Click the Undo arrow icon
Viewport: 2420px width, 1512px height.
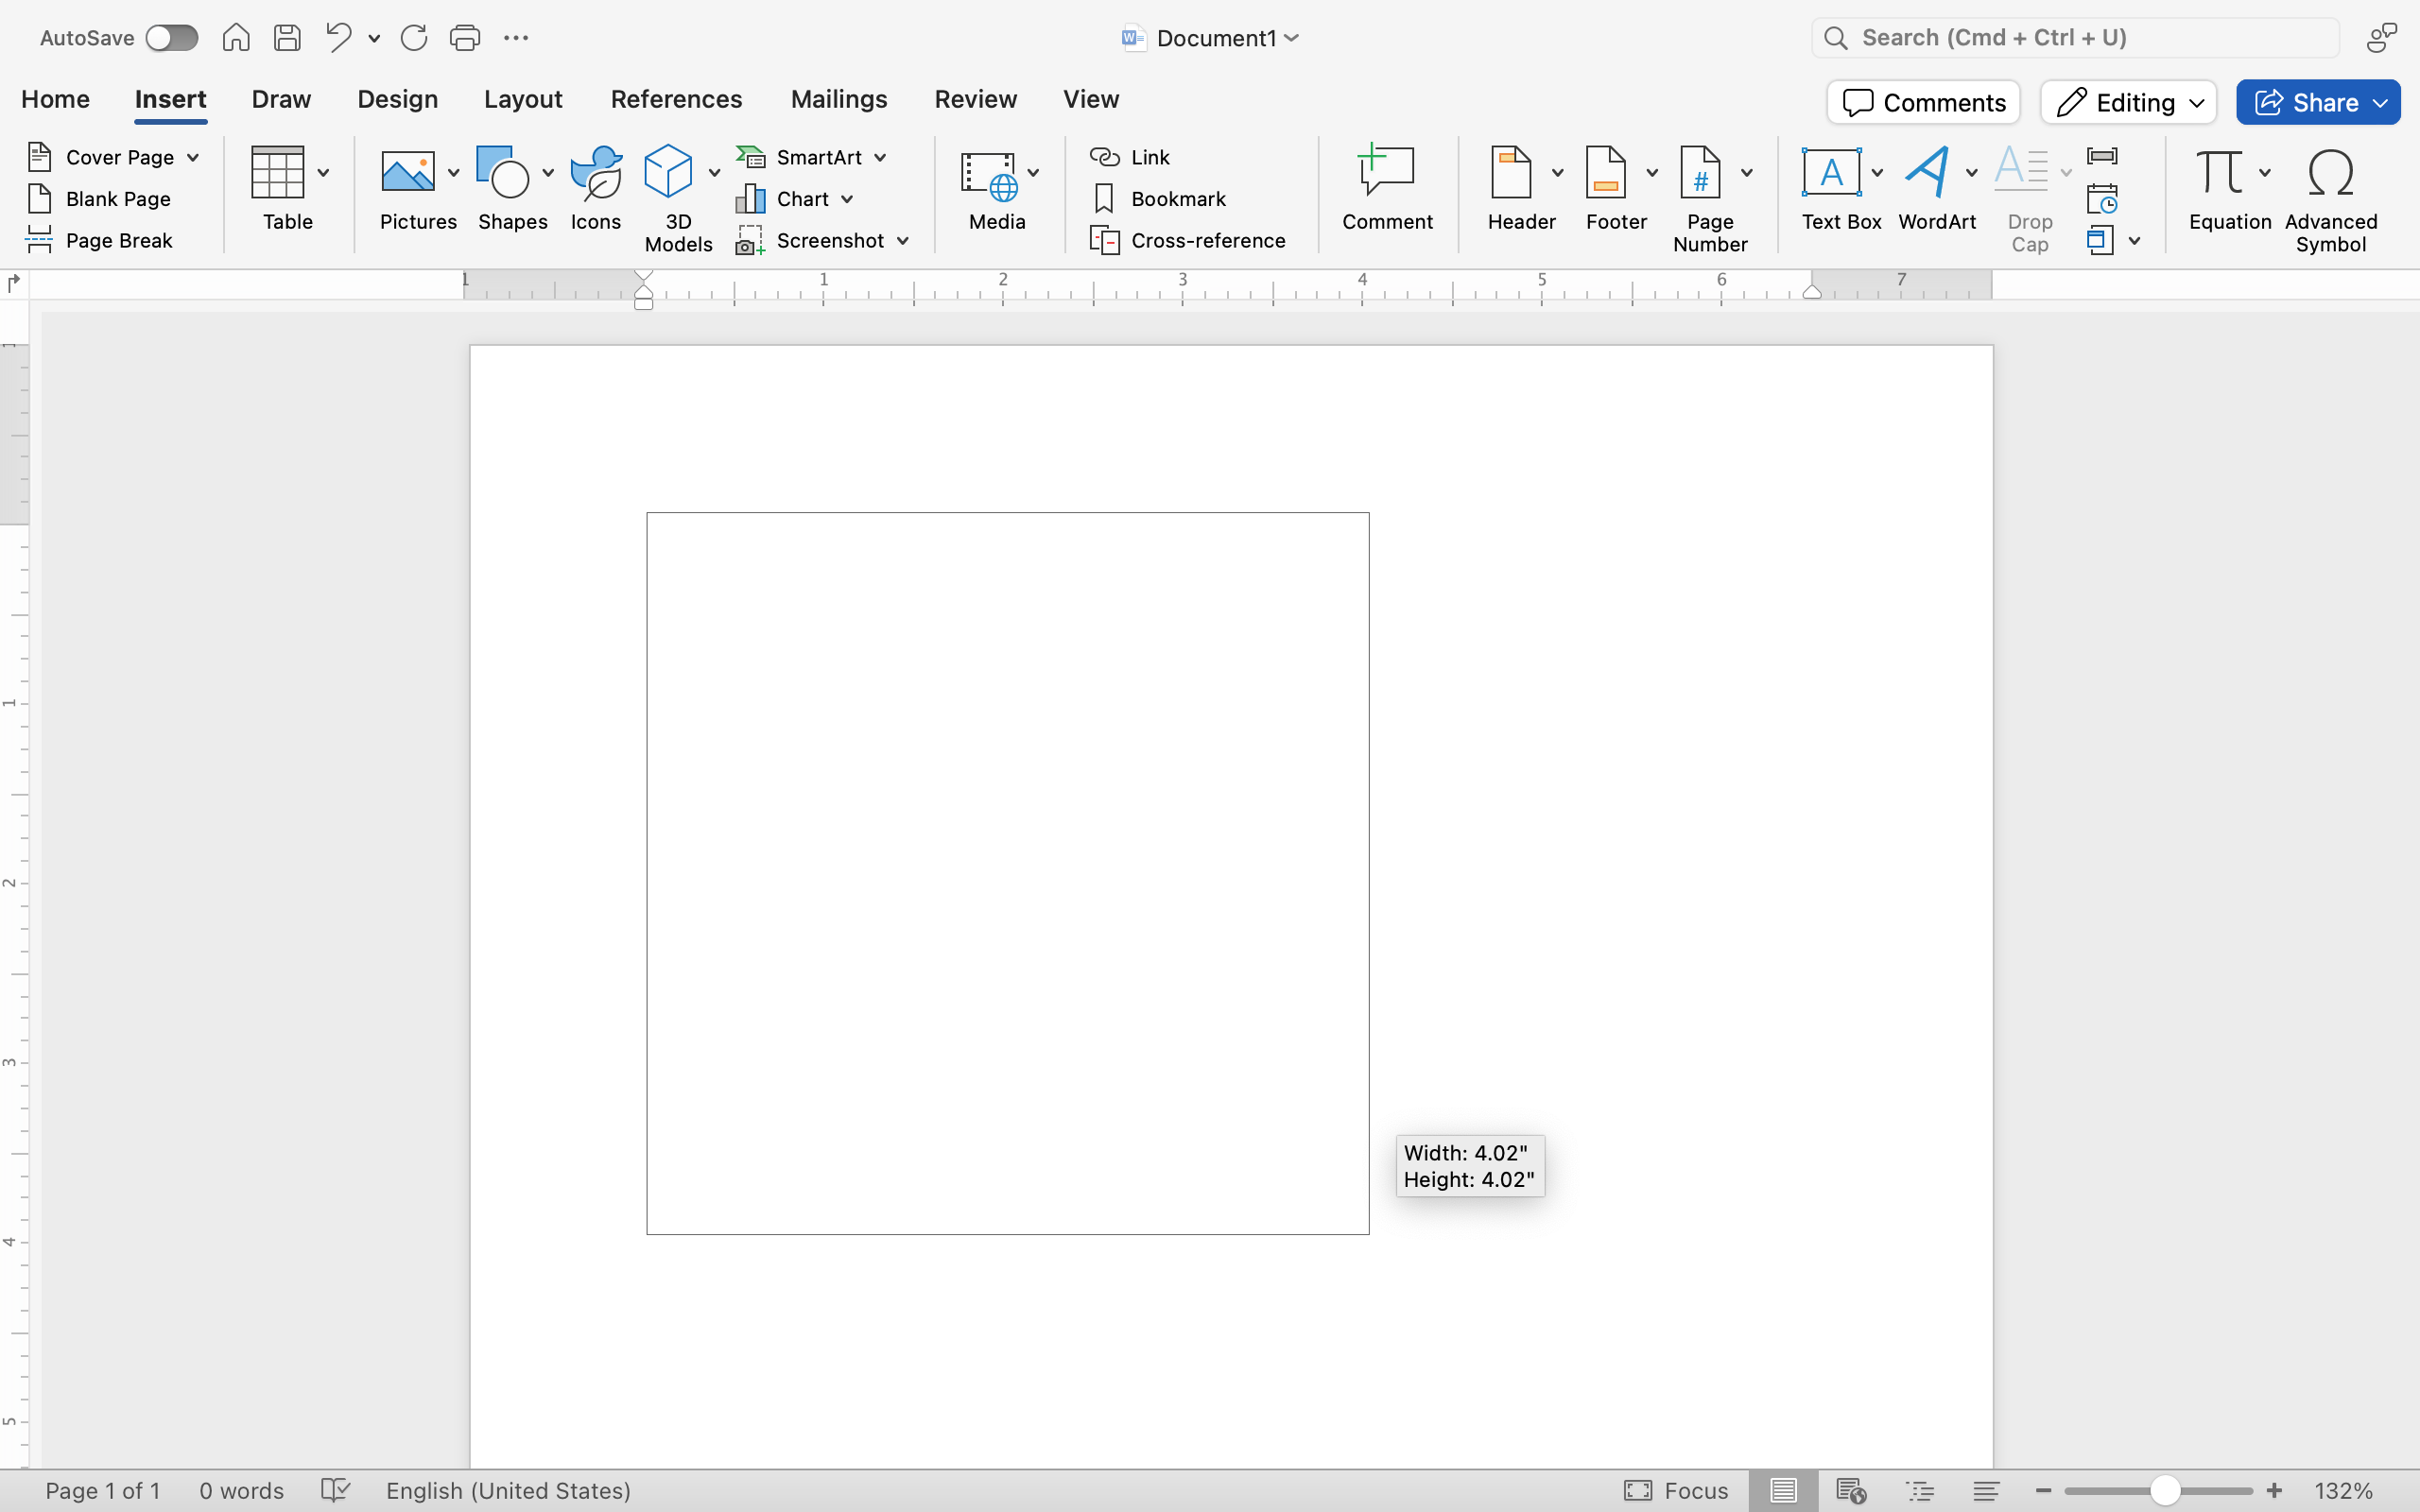[339, 38]
